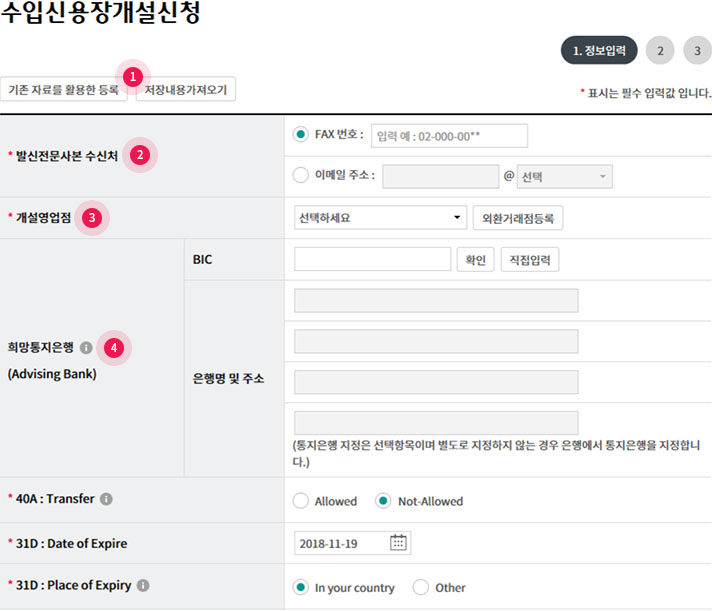Click the pink marker number 4

pos(115,347)
